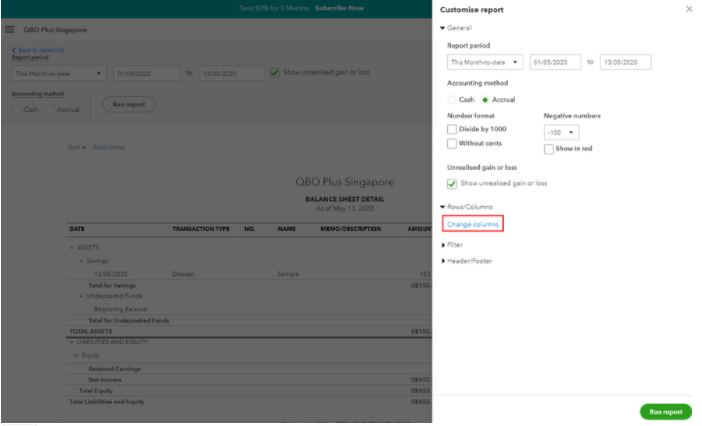Click the Beginning Balance row
702x426 pixels.
(x=249, y=309)
